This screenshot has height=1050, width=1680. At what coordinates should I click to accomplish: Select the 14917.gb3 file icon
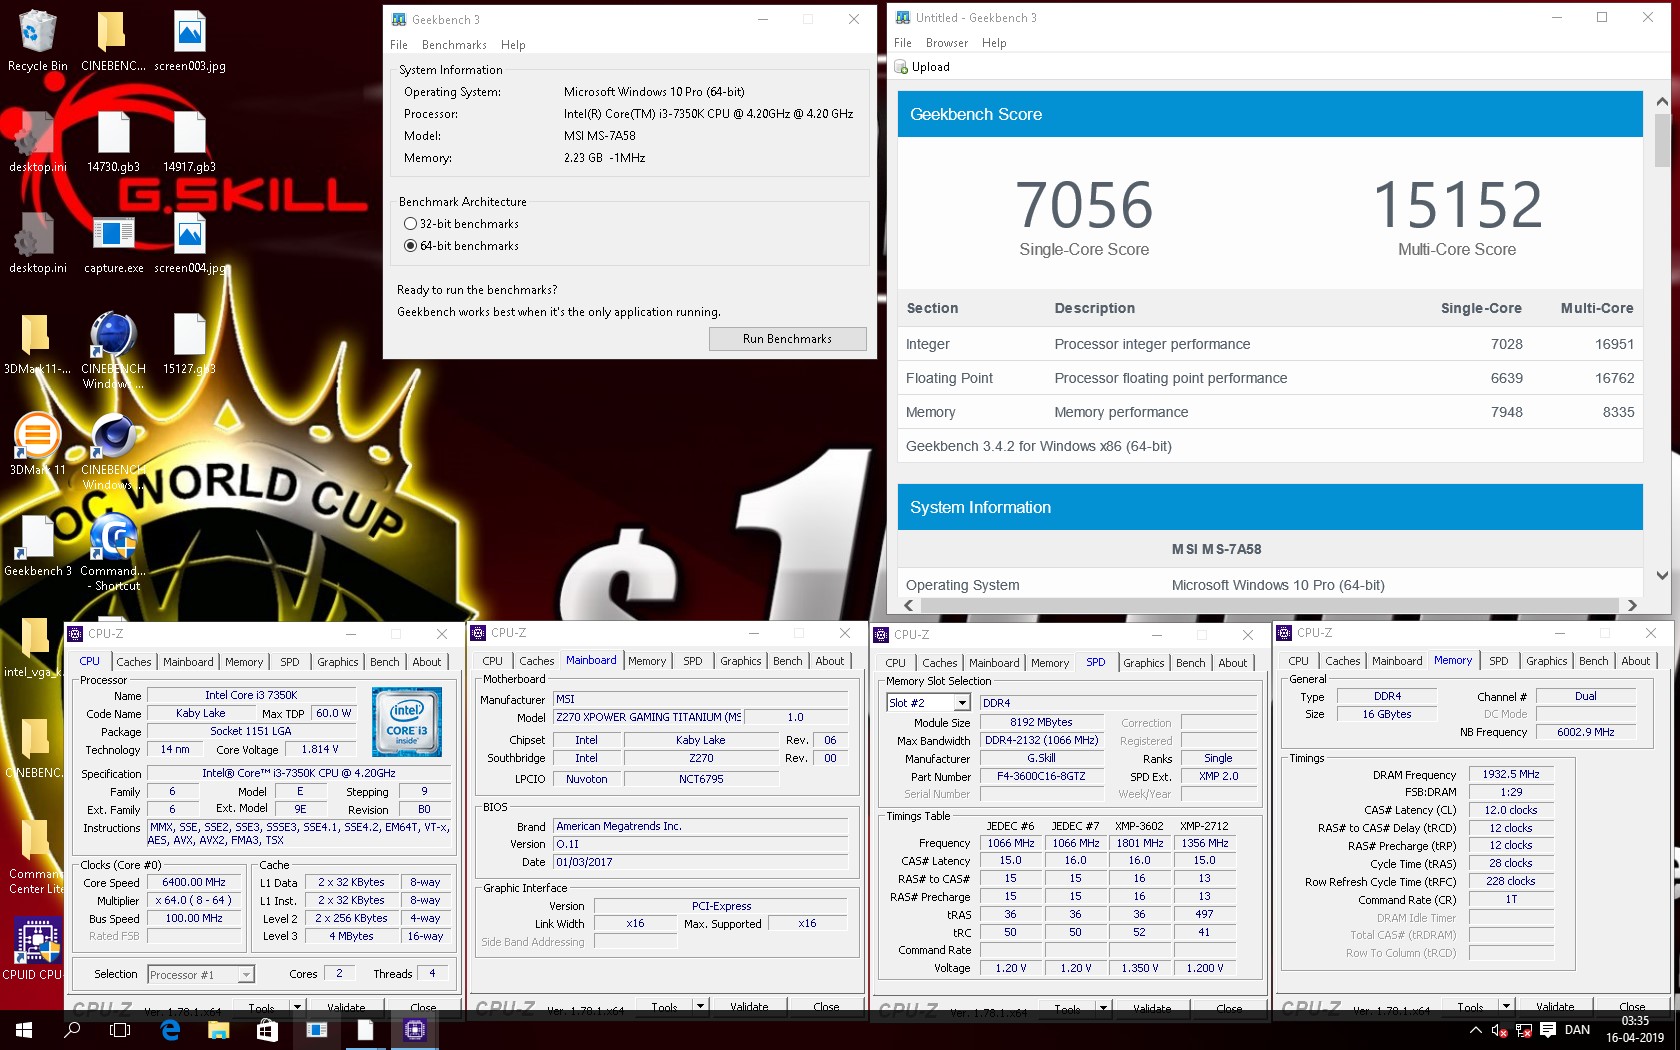coord(190,142)
